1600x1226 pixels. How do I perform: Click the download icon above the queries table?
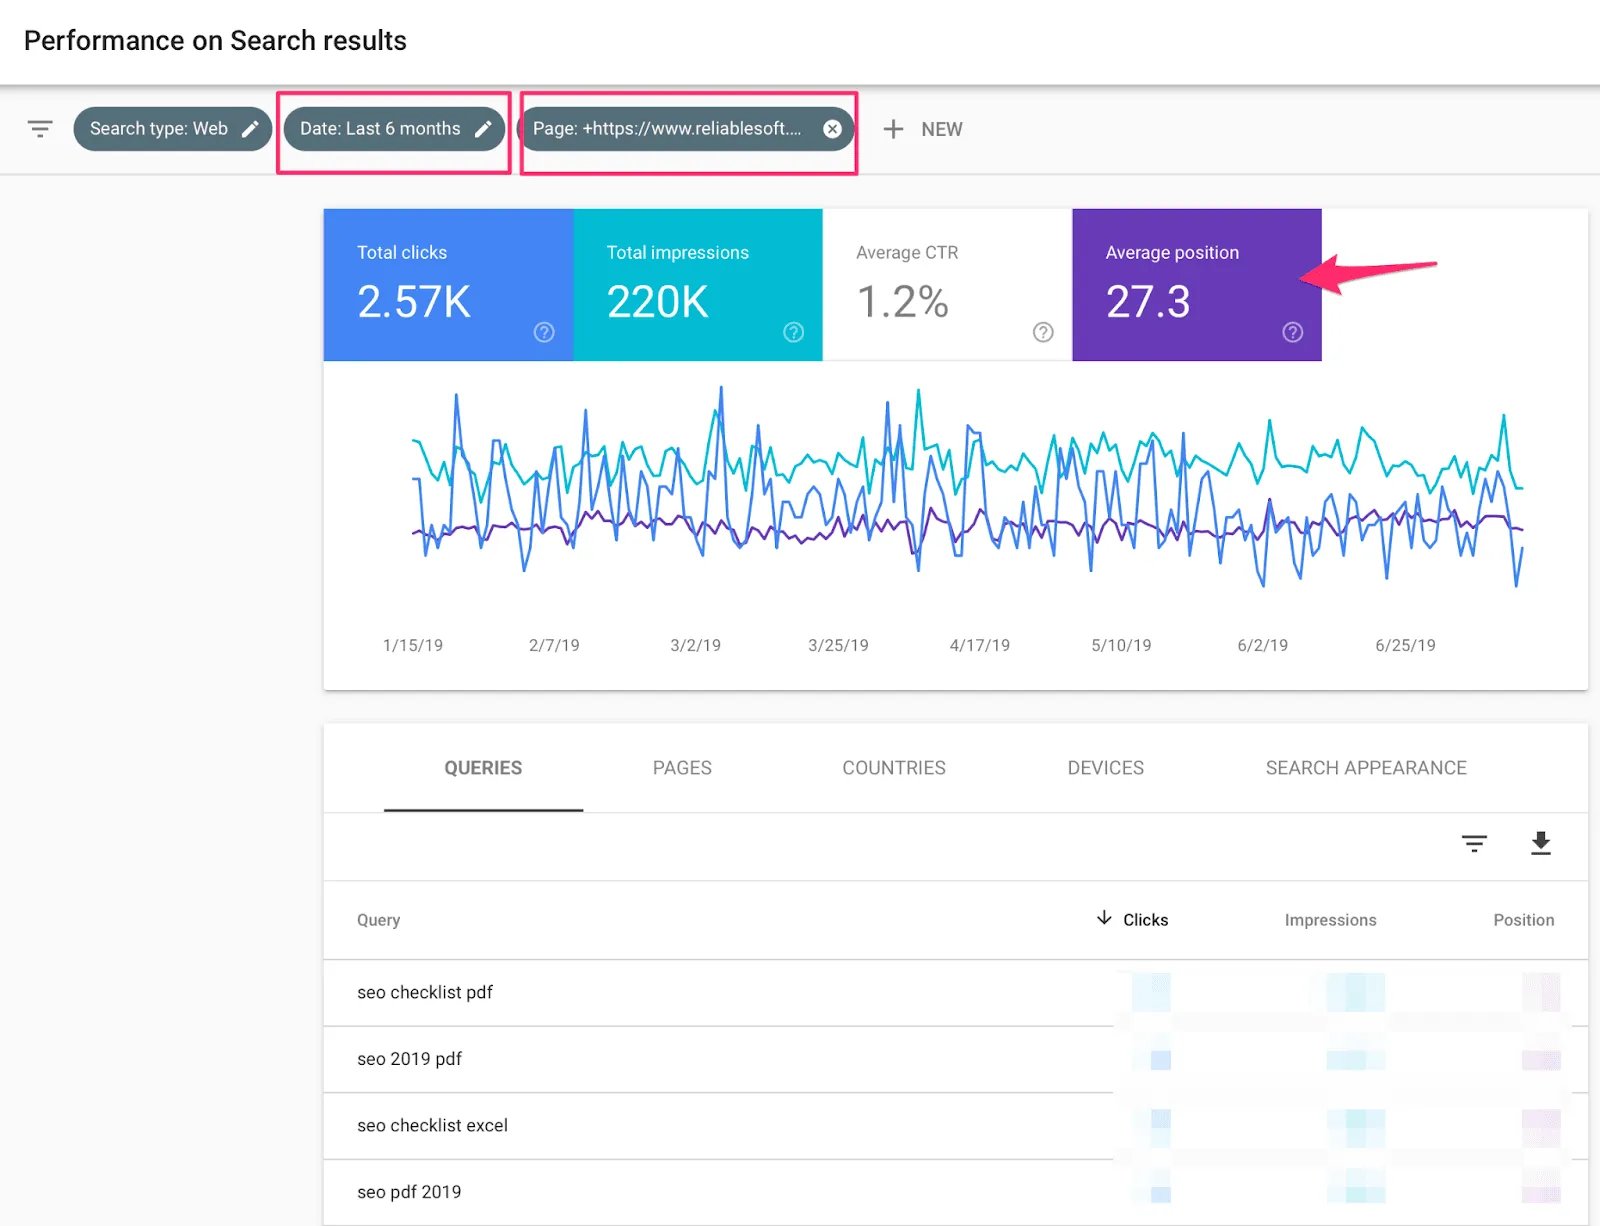[x=1540, y=844]
